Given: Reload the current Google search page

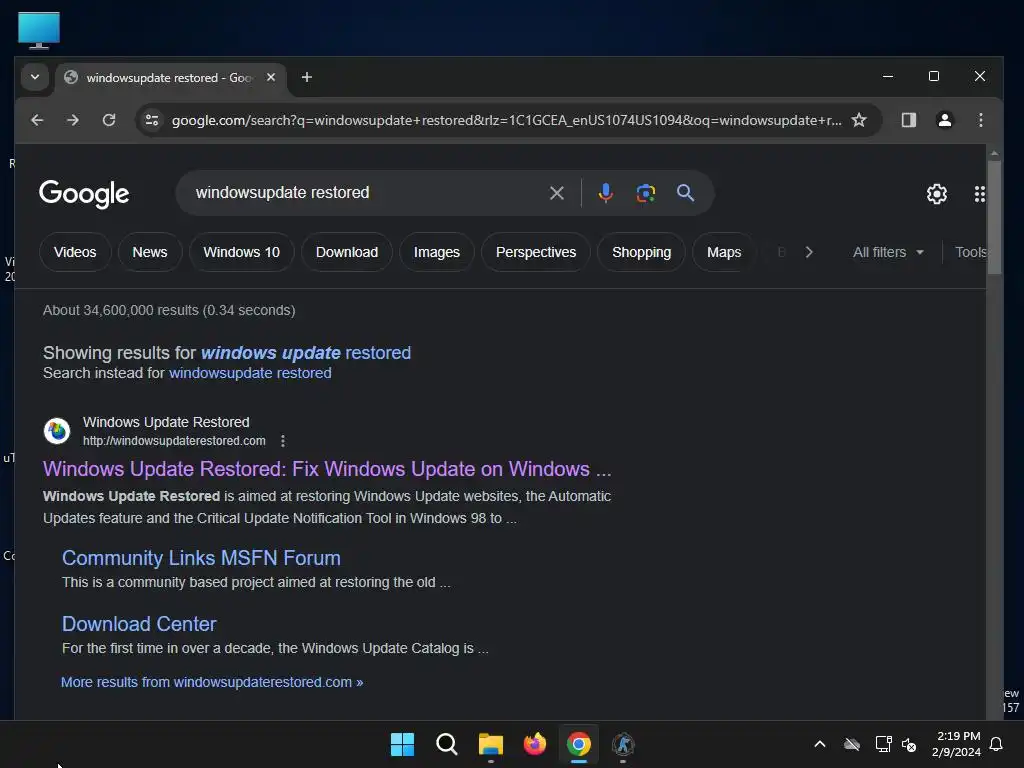Looking at the screenshot, I should pyautogui.click(x=109, y=120).
